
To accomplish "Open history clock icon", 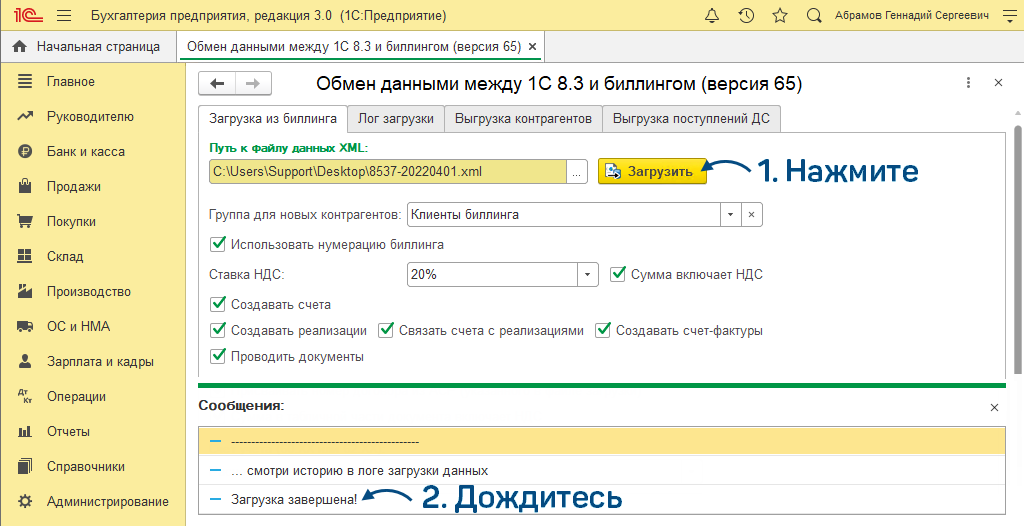I will (746, 15).
